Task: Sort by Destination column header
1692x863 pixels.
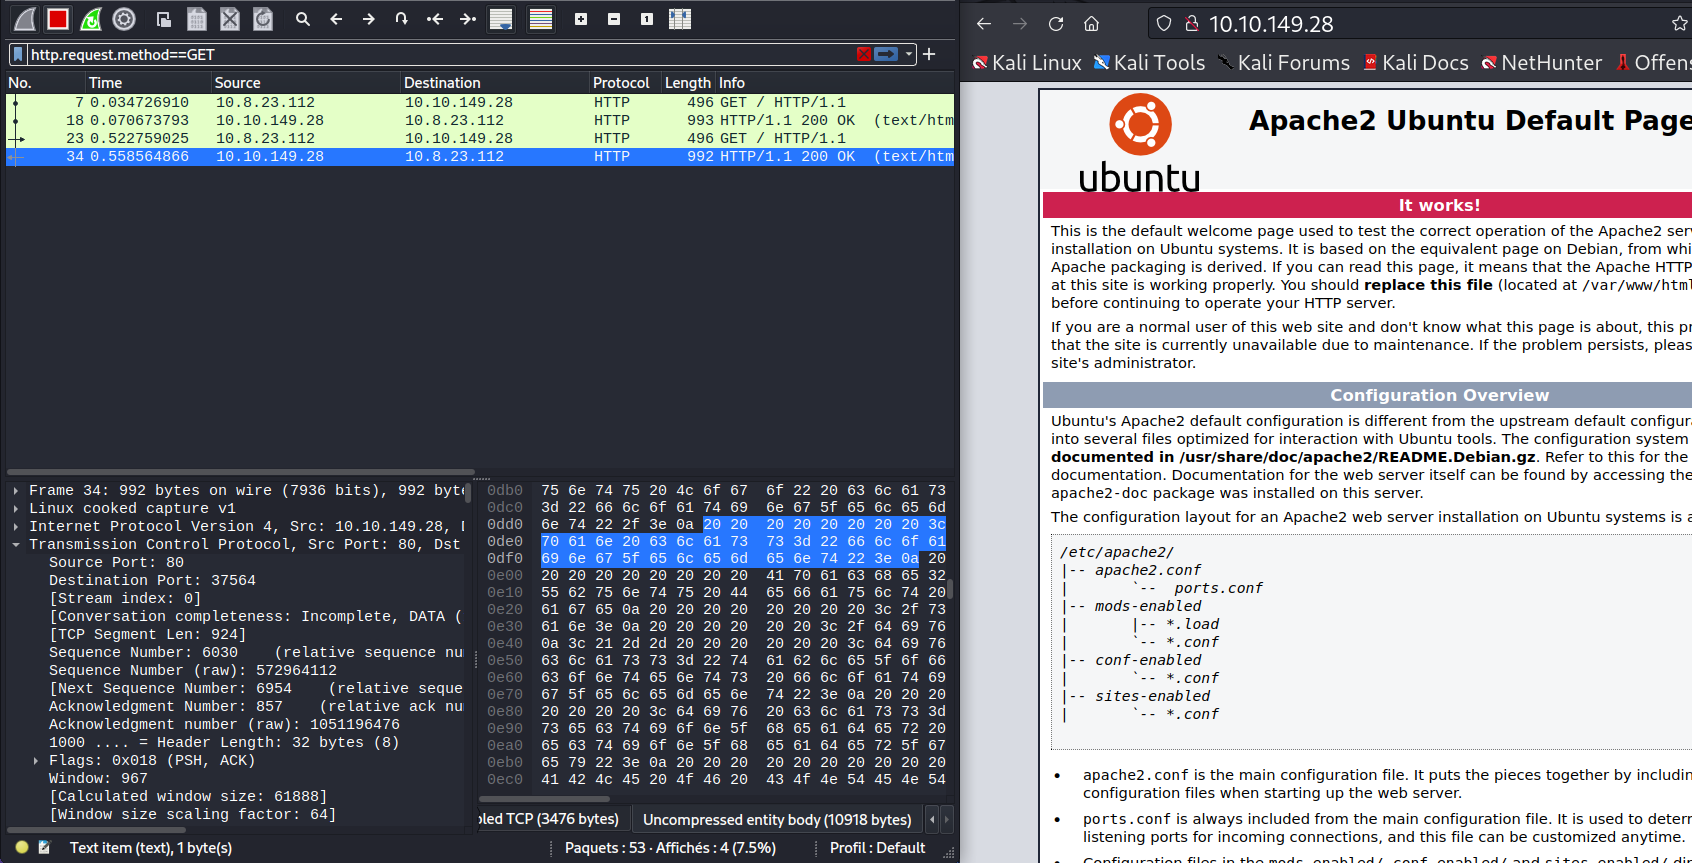Action: [494, 83]
